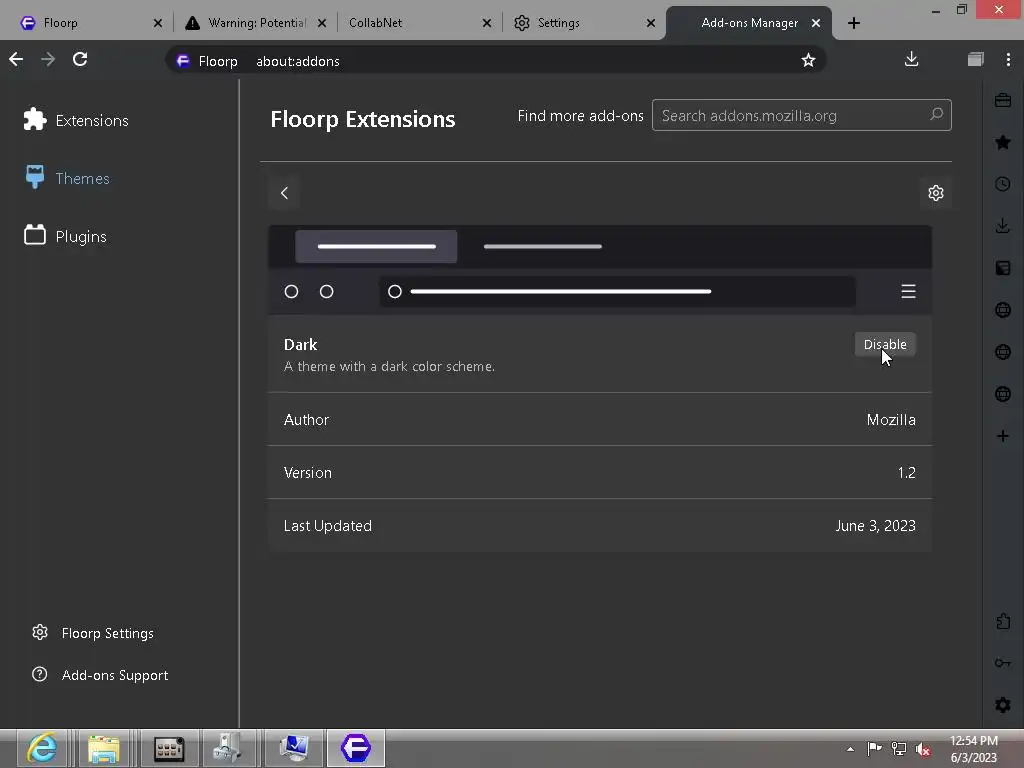Click the Dark theme name heading

tap(300, 344)
